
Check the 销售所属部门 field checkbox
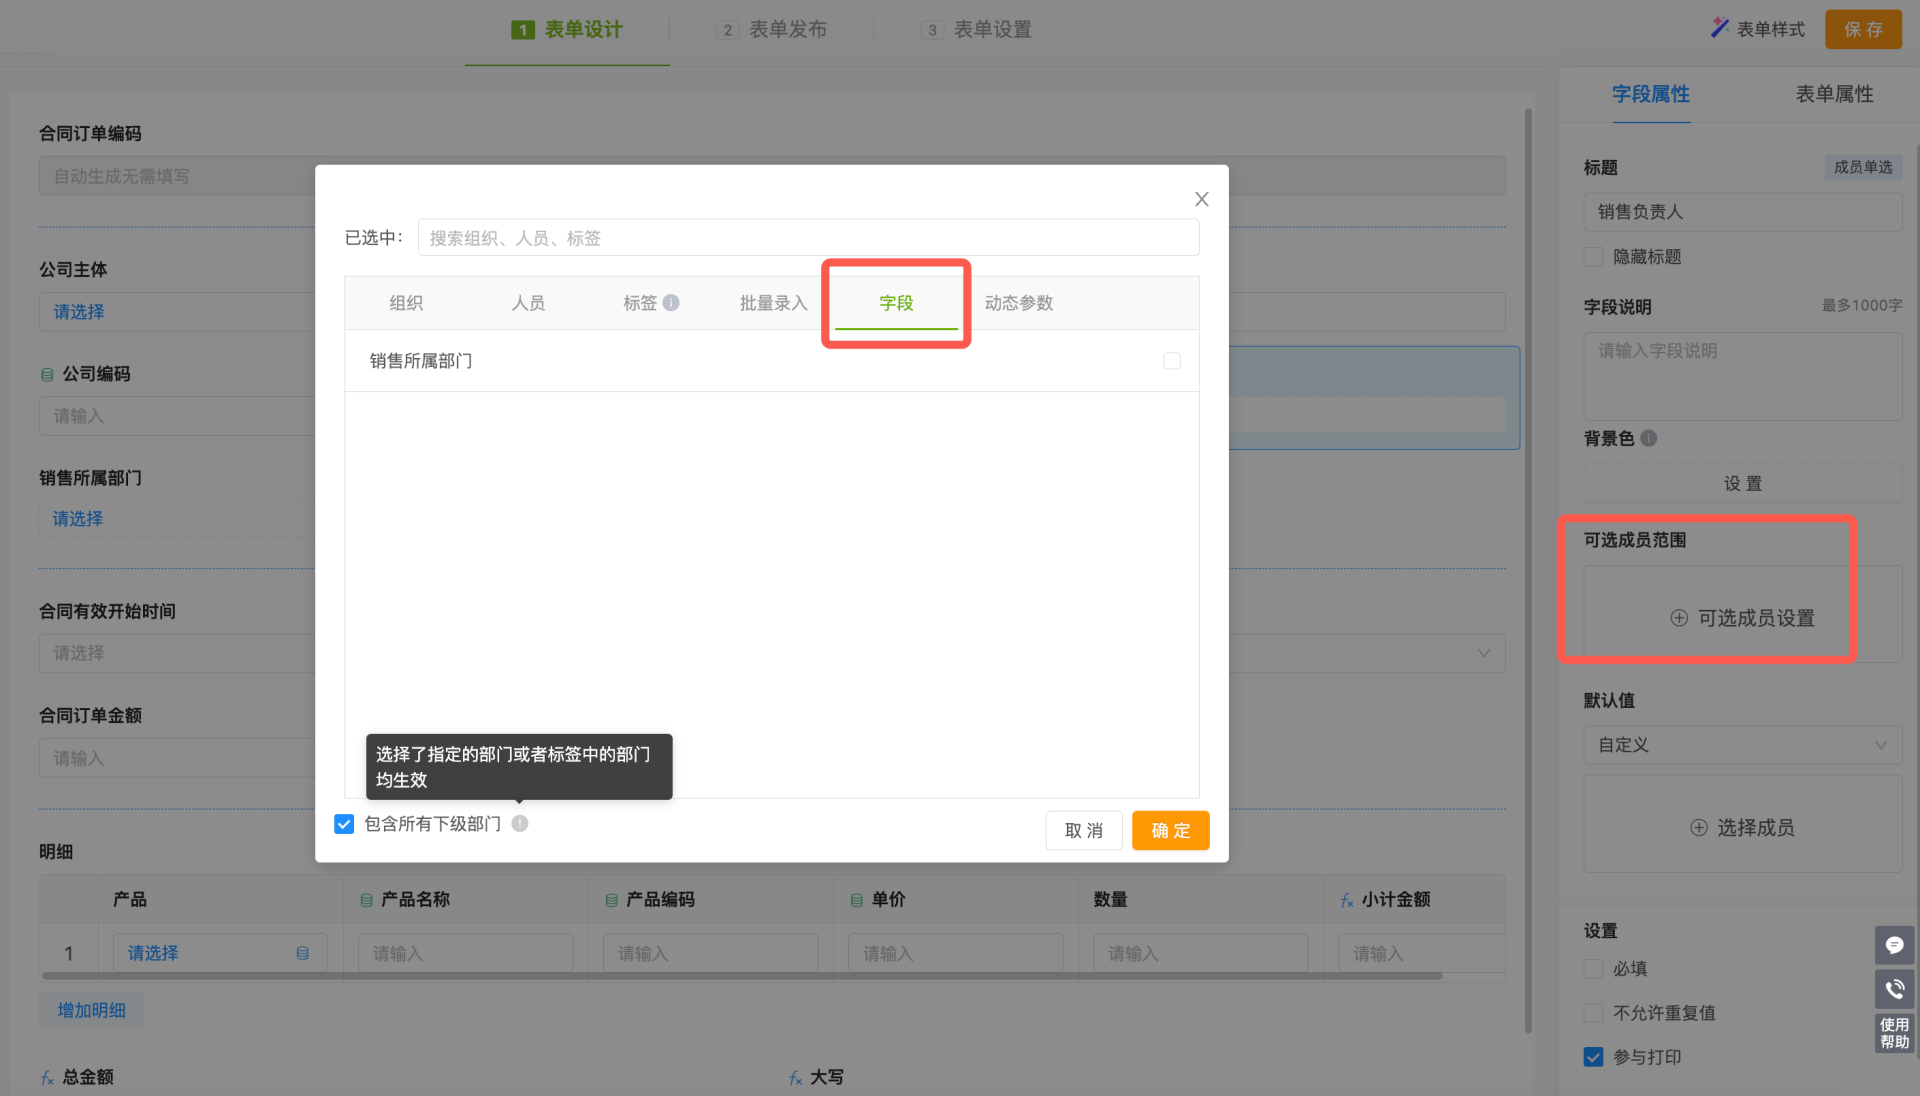point(1172,361)
